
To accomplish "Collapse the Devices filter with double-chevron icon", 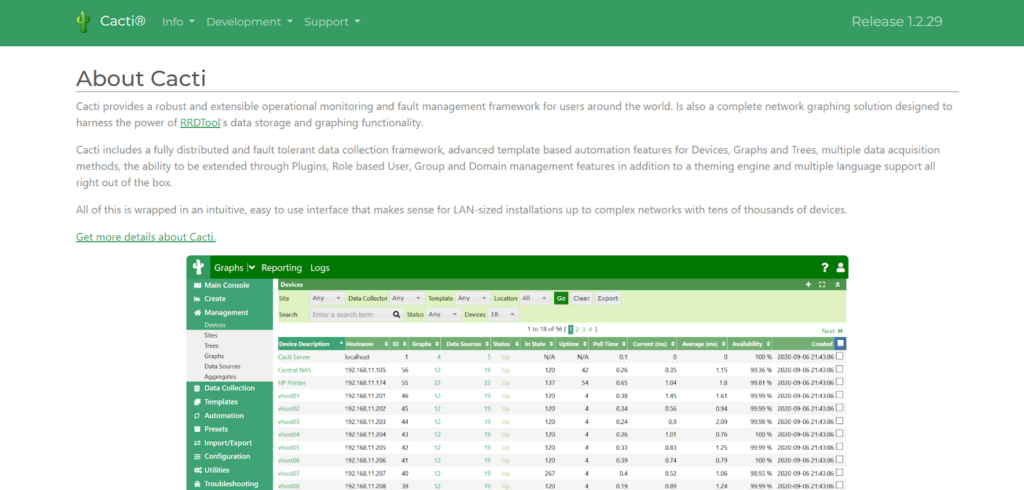I will click(x=837, y=285).
